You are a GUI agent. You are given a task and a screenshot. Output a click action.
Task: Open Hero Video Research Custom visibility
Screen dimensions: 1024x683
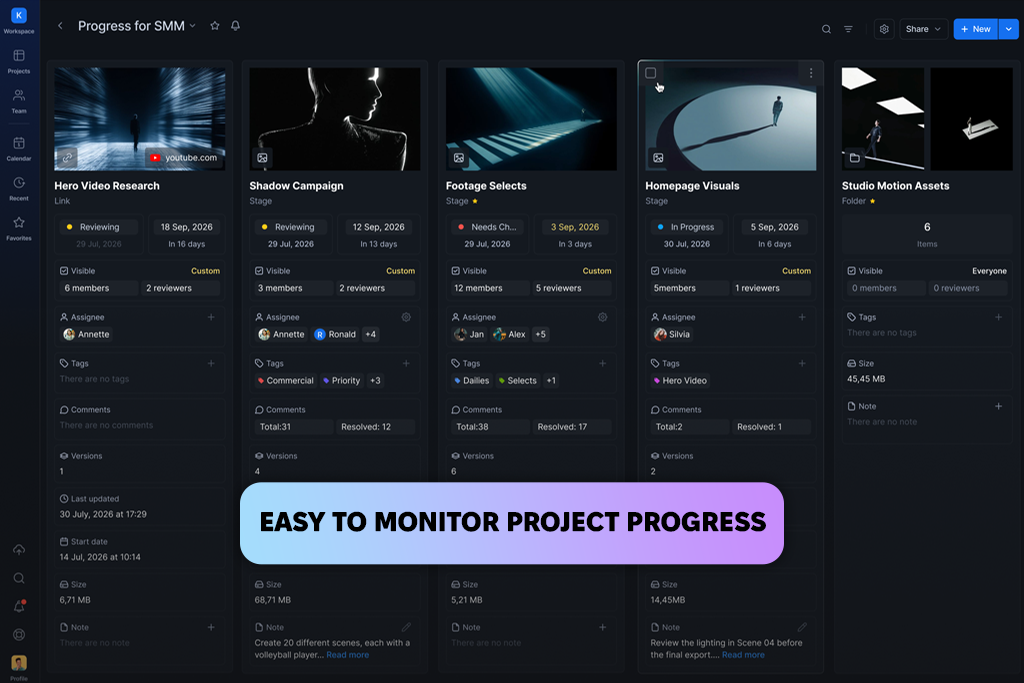tap(205, 270)
